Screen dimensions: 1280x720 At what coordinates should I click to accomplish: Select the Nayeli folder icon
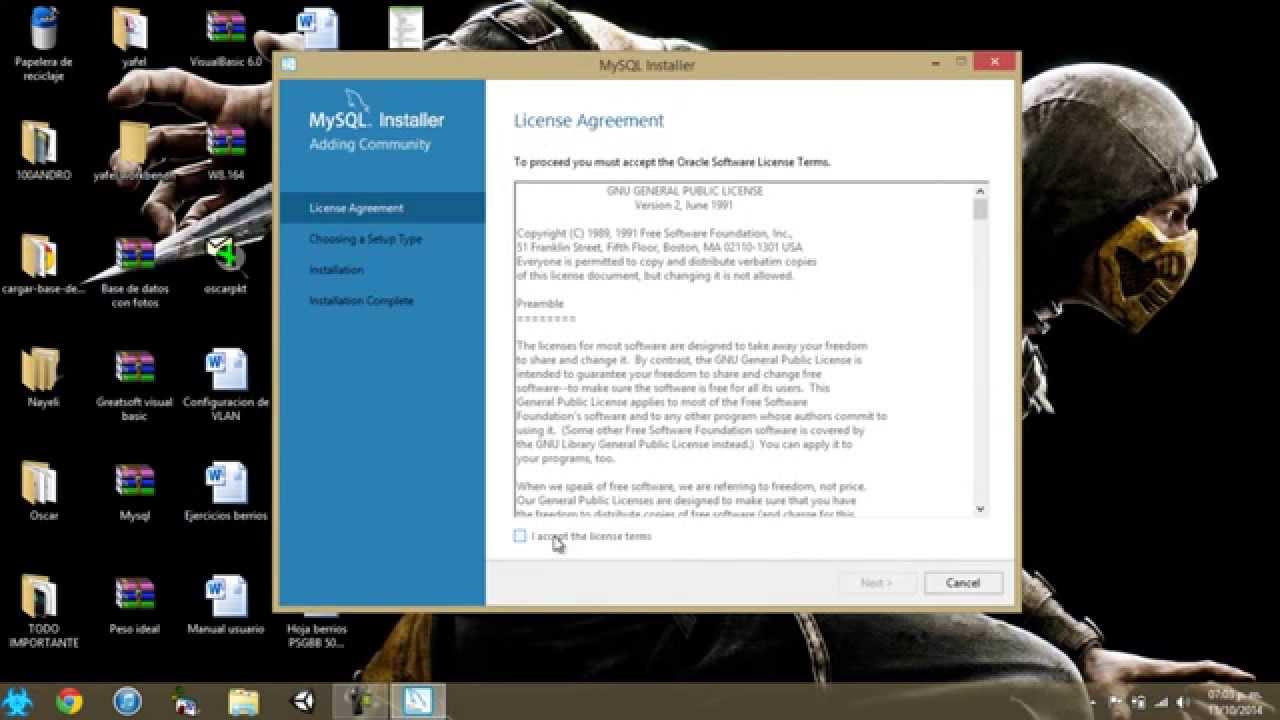tap(42, 378)
